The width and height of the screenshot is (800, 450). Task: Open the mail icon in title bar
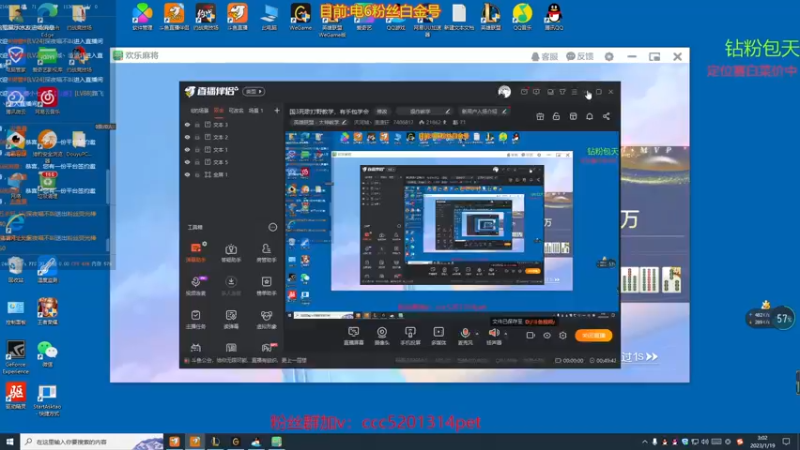point(524,92)
